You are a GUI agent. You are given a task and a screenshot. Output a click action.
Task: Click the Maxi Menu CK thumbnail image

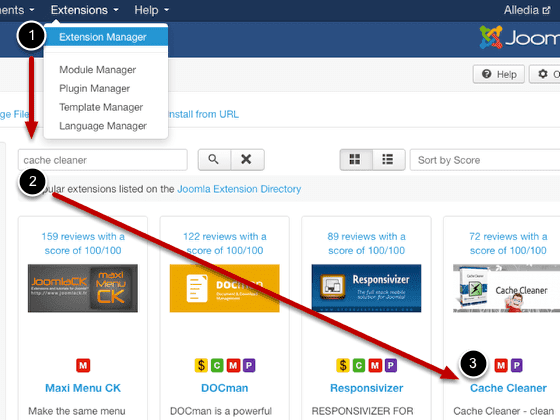pyautogui.click(x=83, y=288)
